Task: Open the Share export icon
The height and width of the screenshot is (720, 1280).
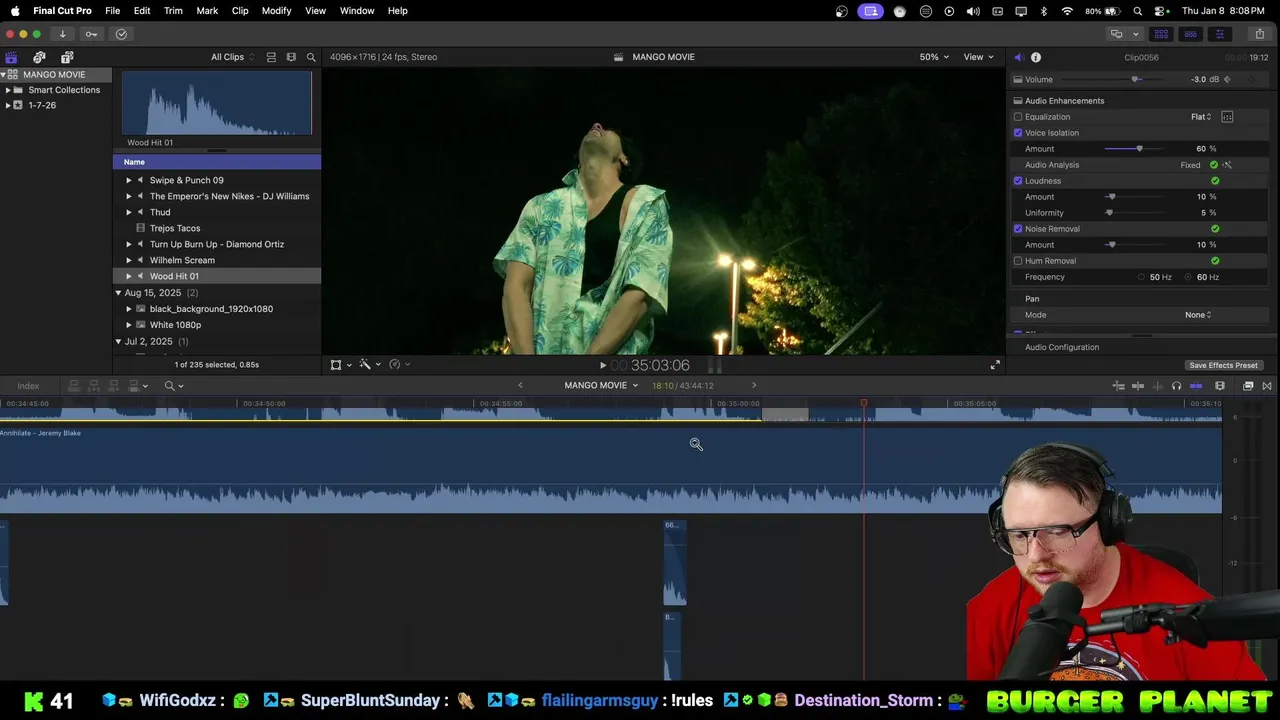Action: point(1260,34)
